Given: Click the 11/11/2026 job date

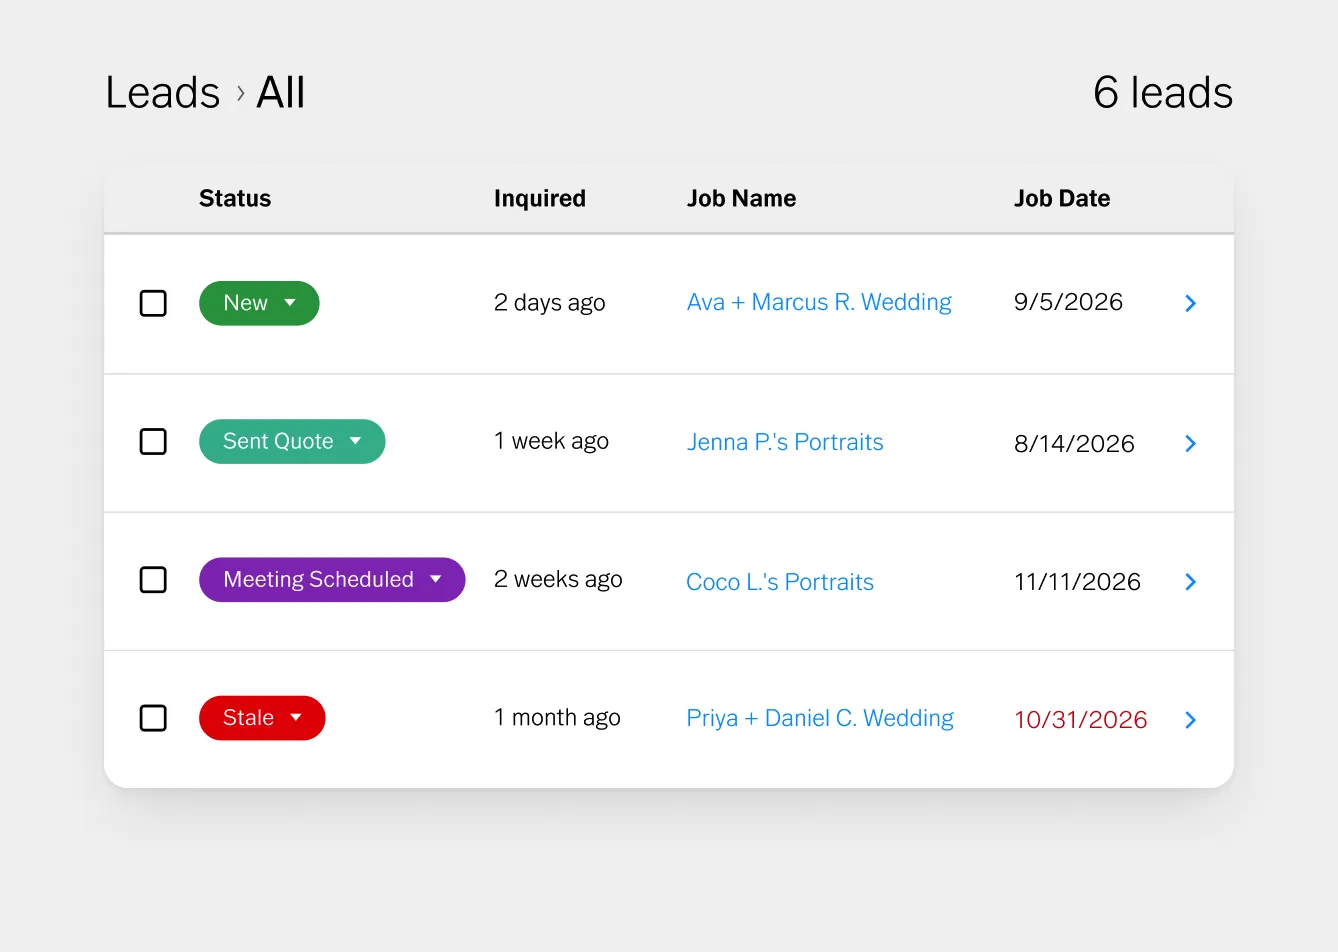Looking at the screenshot, I should coord(1077,582).
